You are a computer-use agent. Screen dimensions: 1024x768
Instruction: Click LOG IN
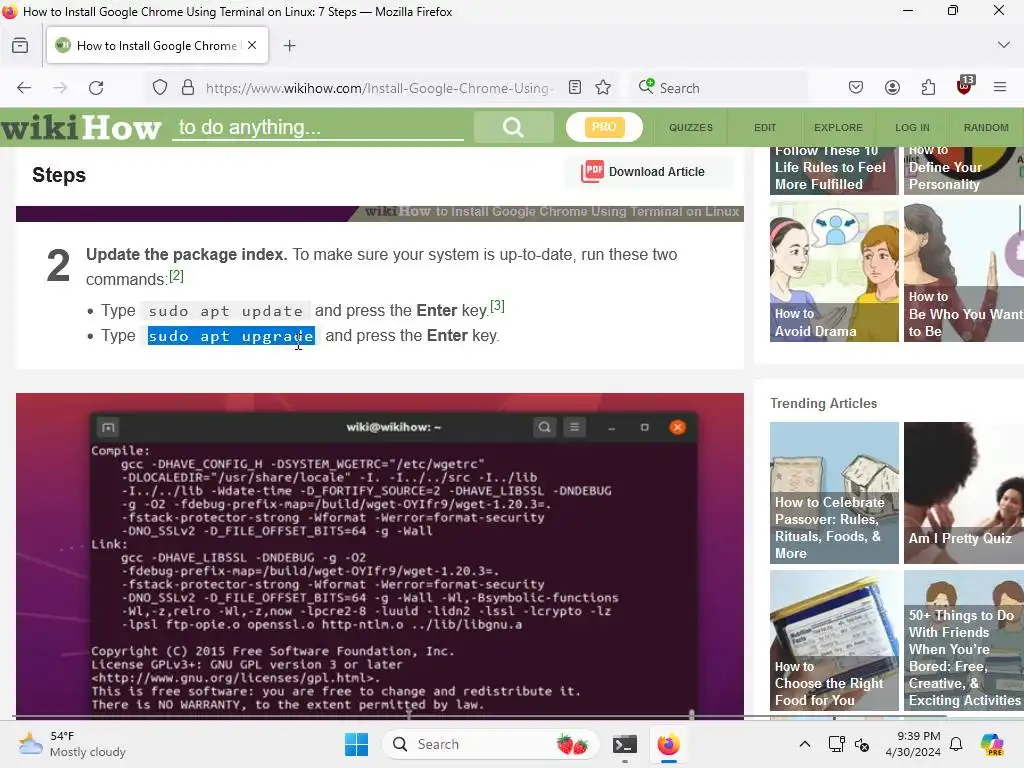pos(912,127)
